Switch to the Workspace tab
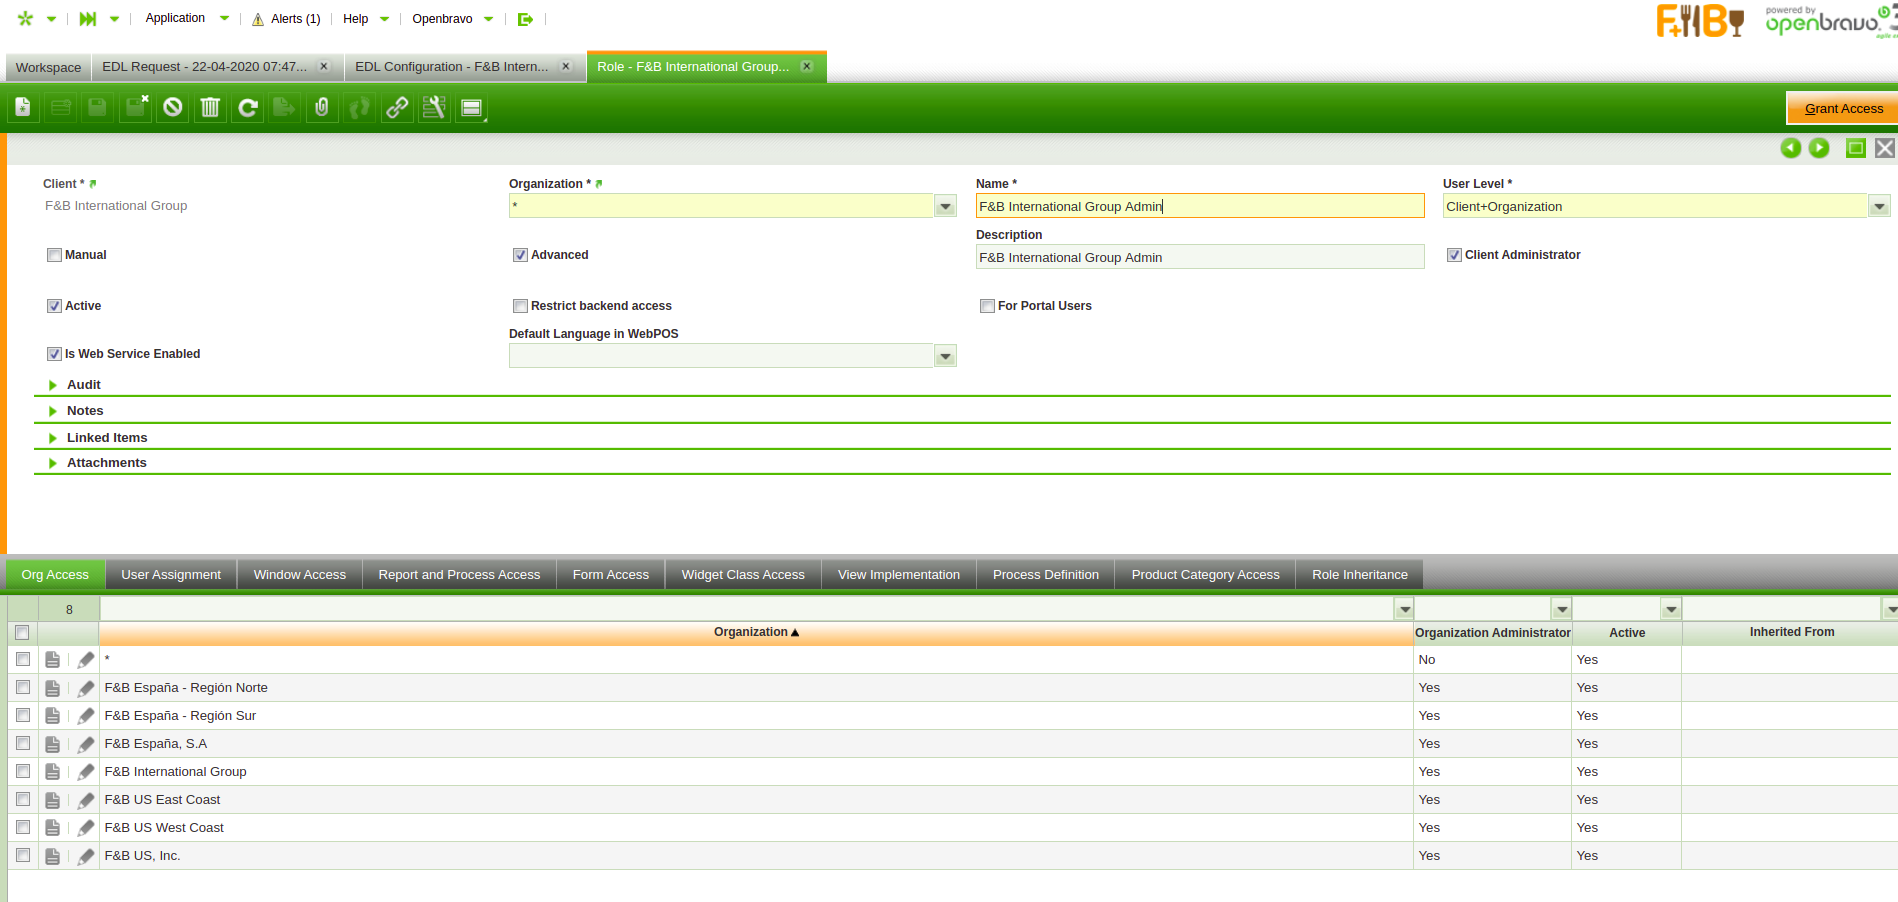1898x902 pixels. point(48,68)
